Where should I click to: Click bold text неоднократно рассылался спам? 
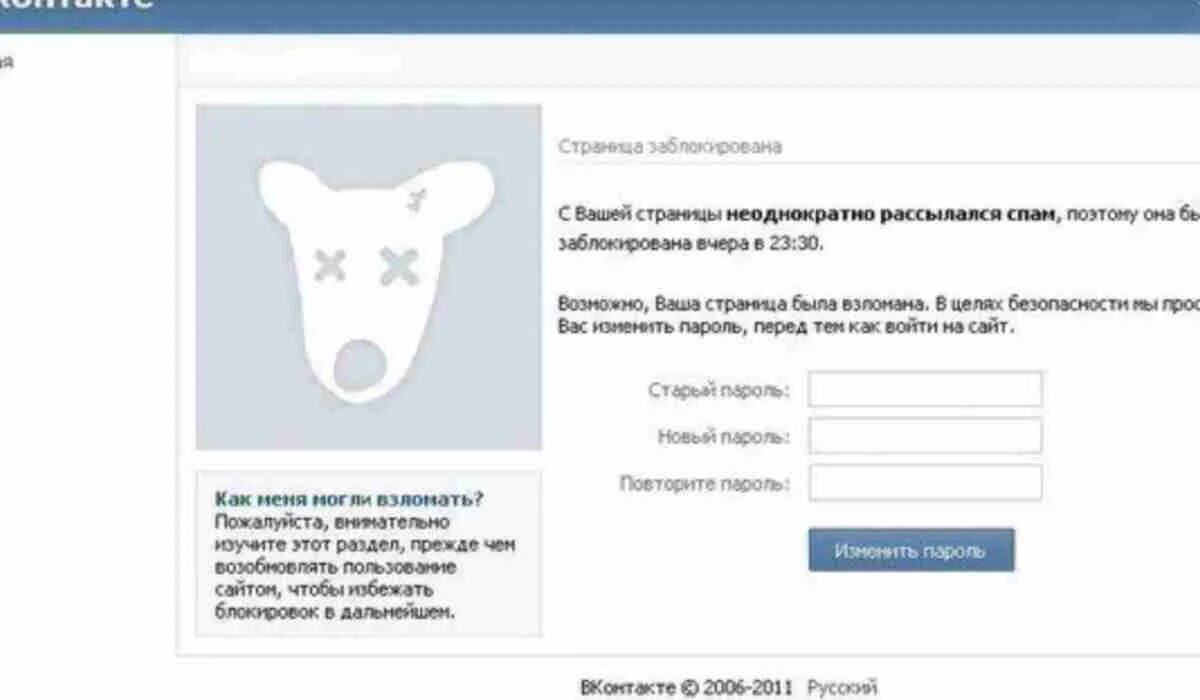[891, 214]
